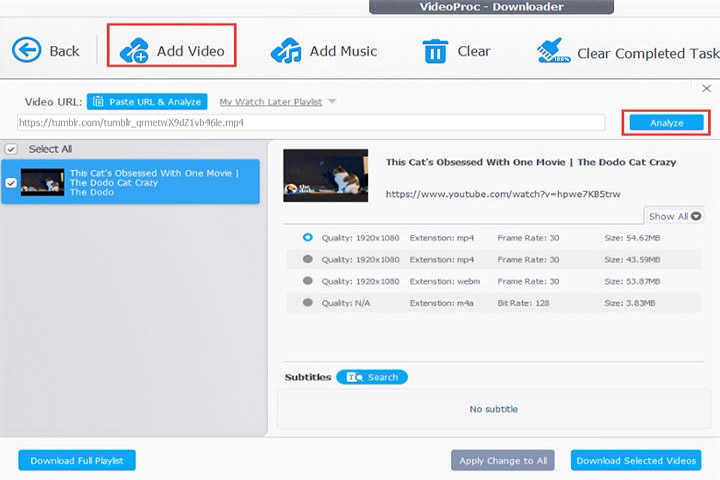Click the subtitle Search magnifier icon
Screen dimensions: 720x480
click(354, 377)
